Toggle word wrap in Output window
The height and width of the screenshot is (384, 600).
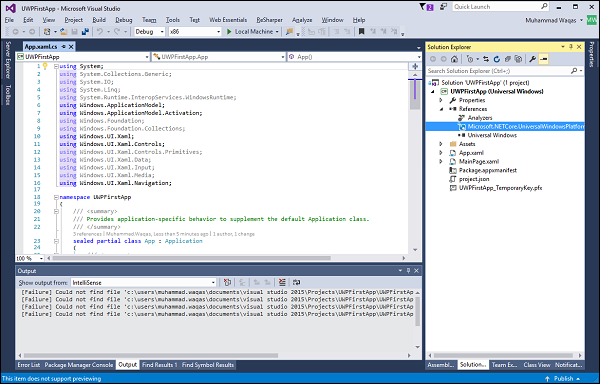(x=297, y=283)
